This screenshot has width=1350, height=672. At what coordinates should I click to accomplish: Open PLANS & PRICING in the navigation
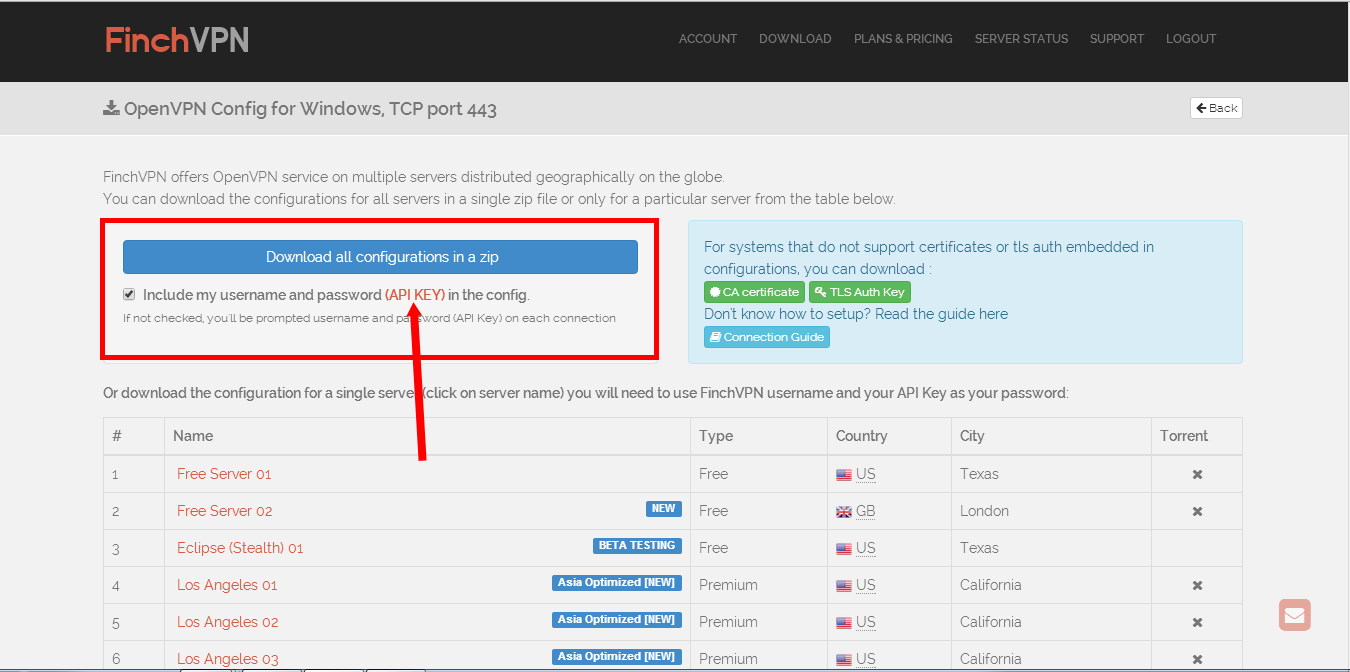(x=903, y=39)
